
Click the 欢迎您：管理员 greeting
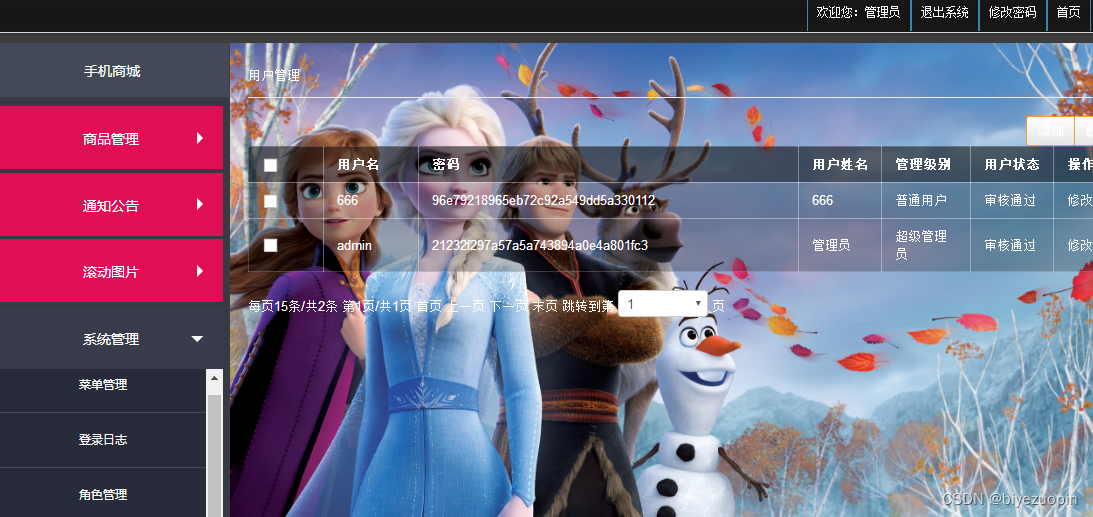click(858, 13)
